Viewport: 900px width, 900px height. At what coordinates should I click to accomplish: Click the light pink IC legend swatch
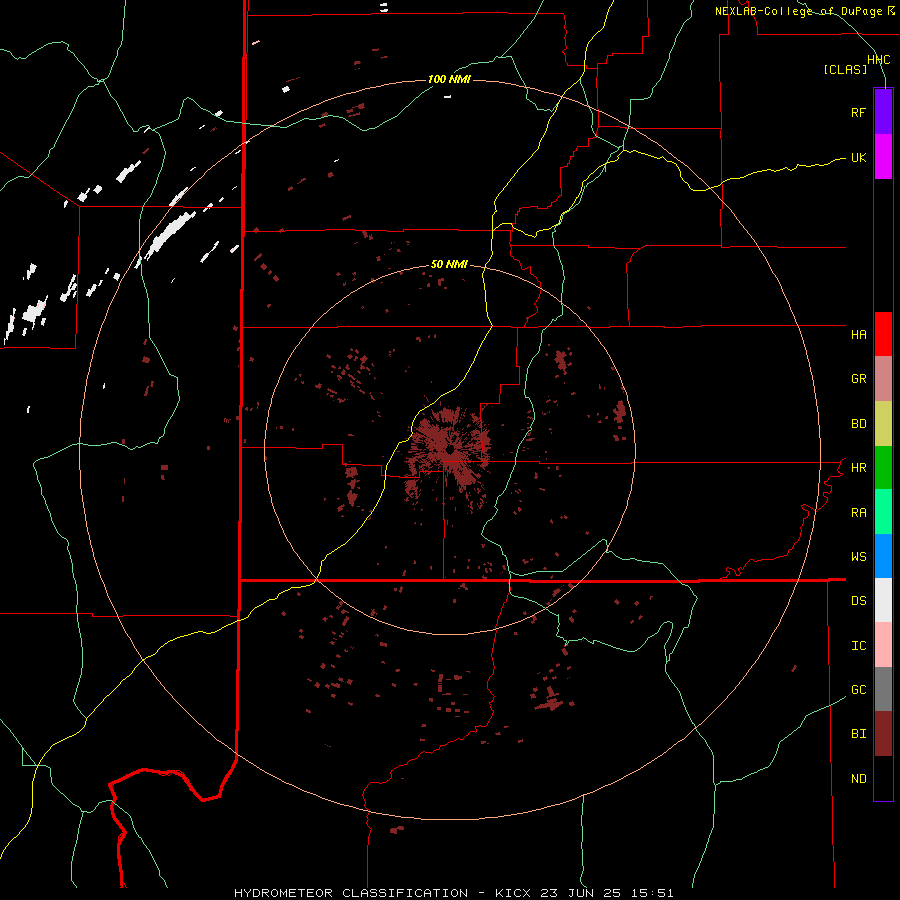click(x=883, y=645)
